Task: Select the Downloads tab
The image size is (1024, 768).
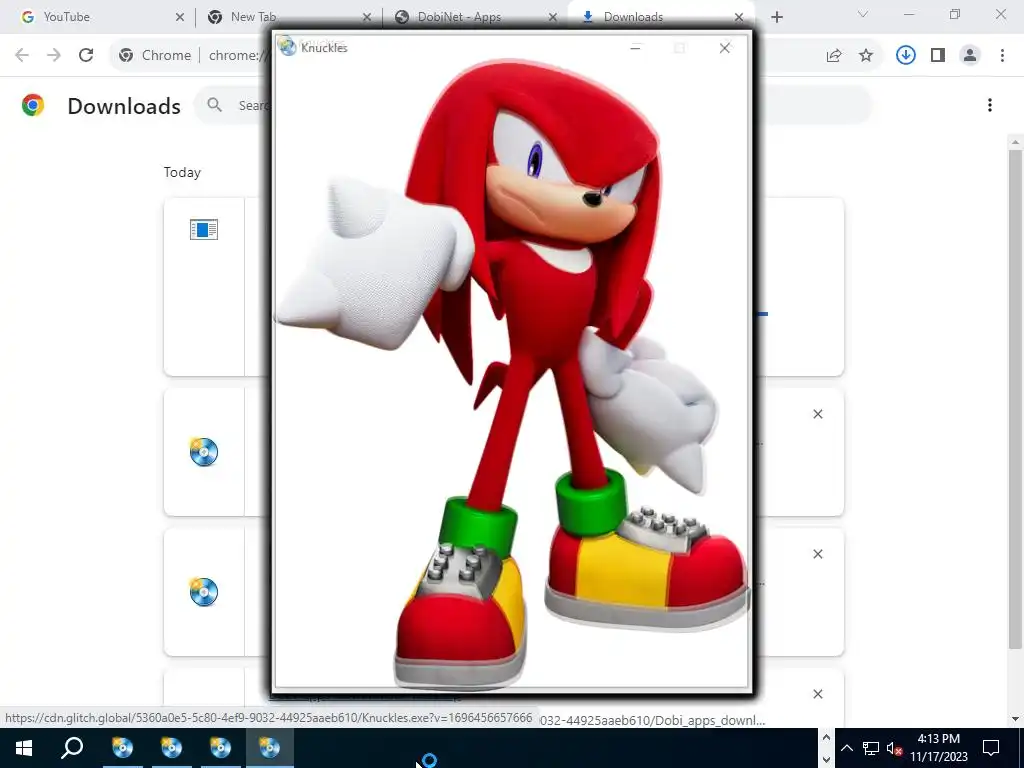Action: point(660,17)
